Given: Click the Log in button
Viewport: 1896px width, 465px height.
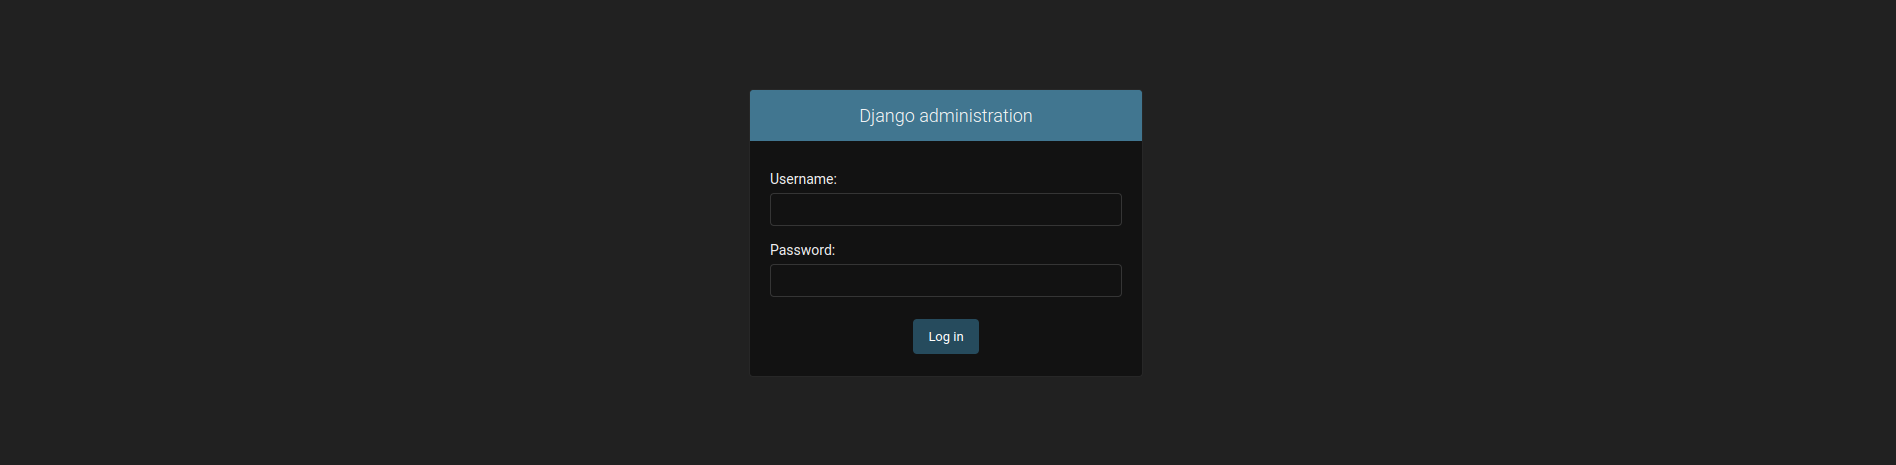Looking at the screenshot, I should point(945,337).
